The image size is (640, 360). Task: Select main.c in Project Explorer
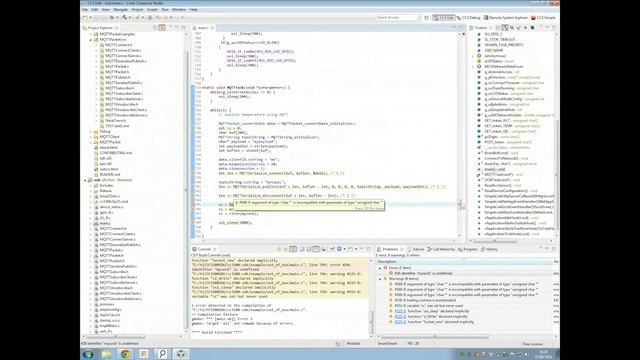pyautogui.click(x=105, y=223)
